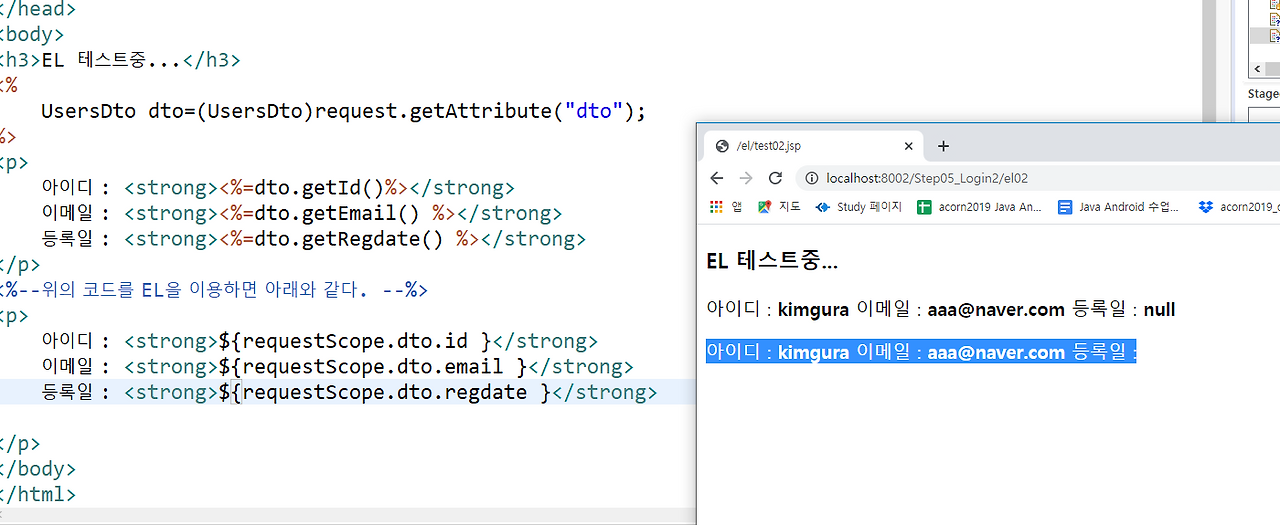The height and width of the screenshot is (525, 1280).
Task: Open the 앱 apps bookmark
Action: tap(726, 207)
